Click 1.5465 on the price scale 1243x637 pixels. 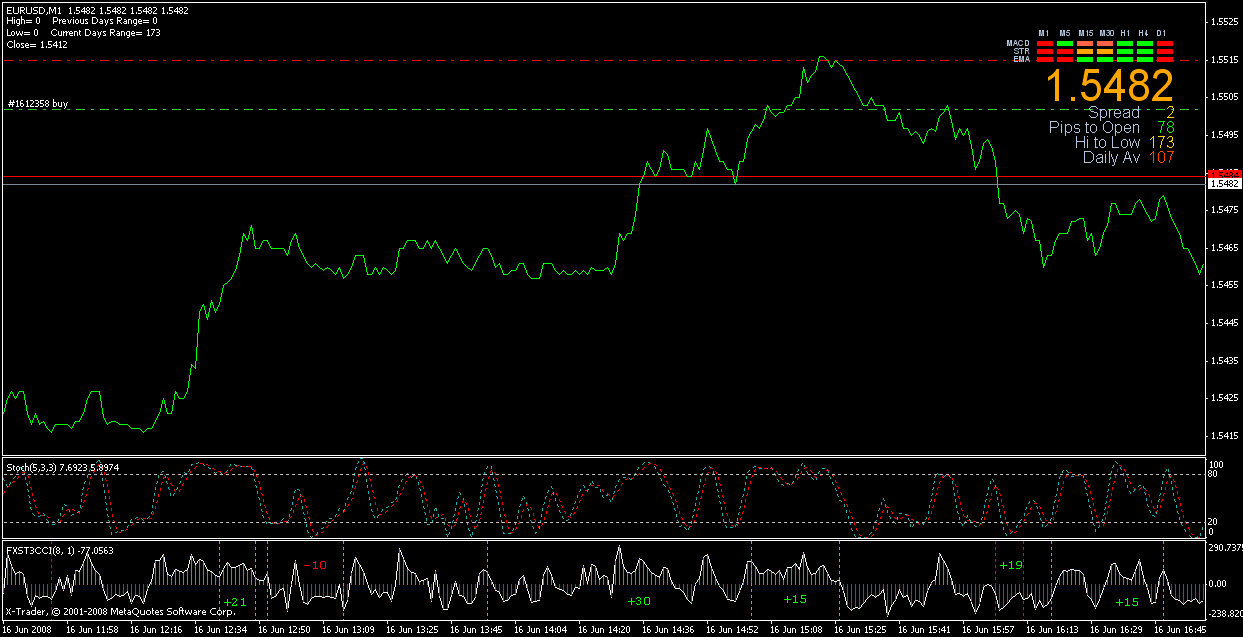pyautogui.click(x=1225, y=247)
